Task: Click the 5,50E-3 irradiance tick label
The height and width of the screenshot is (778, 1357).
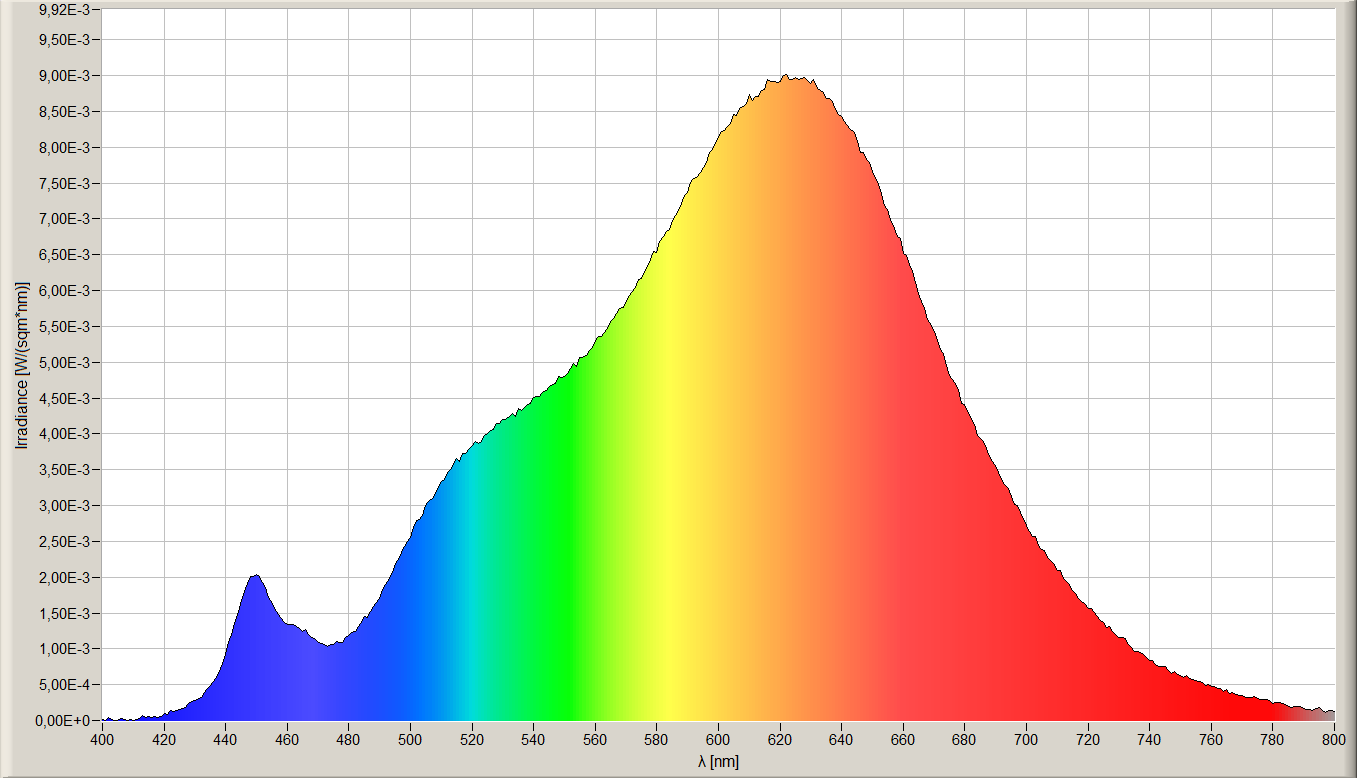Action: 65,327
